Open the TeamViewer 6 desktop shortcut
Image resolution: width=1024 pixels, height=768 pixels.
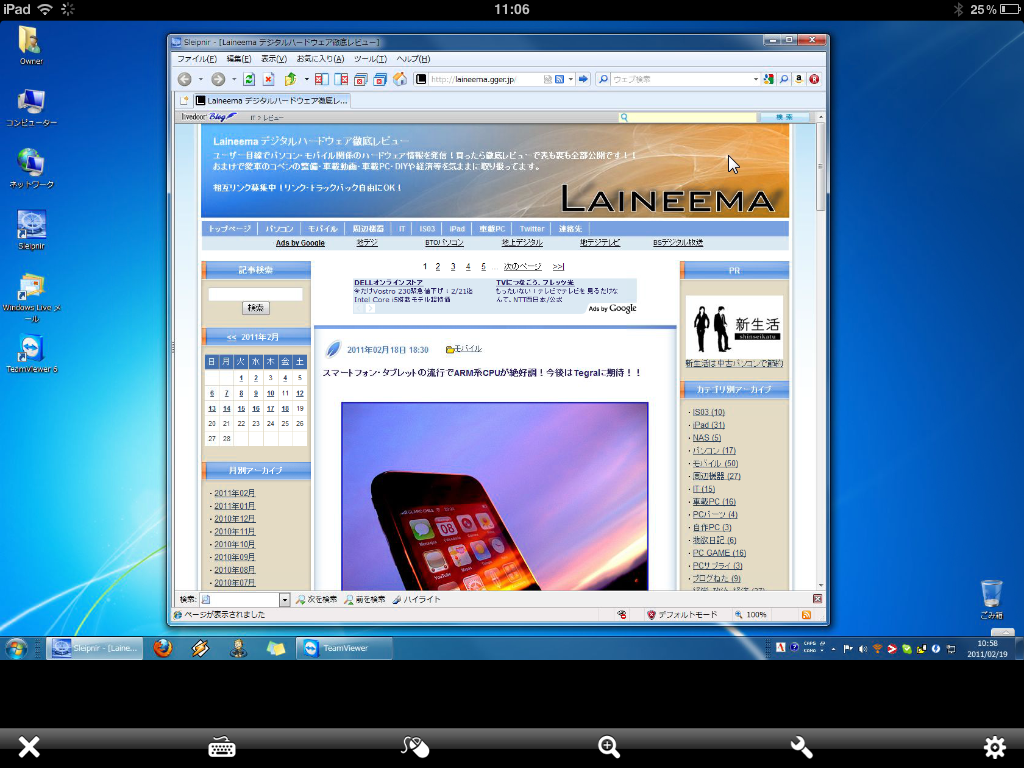31,353
